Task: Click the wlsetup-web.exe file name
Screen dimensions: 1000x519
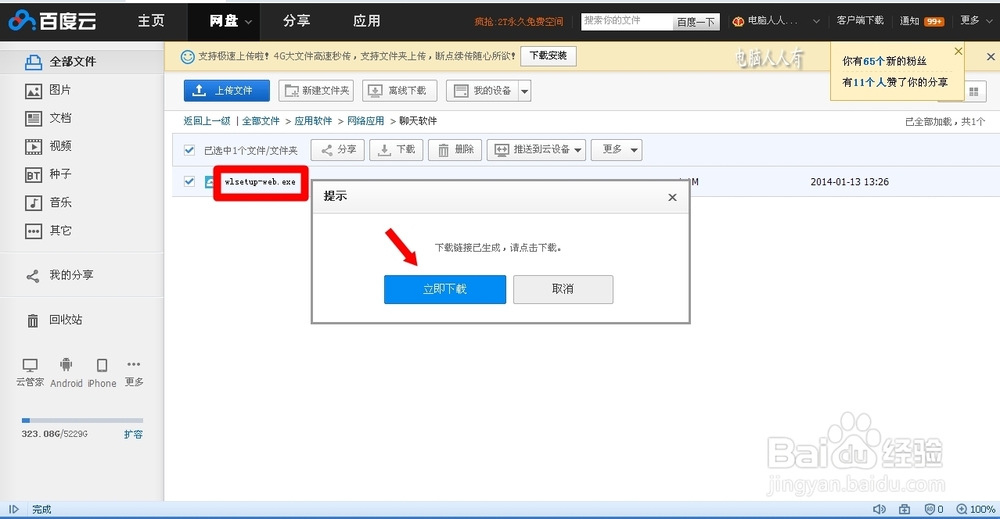Action: 260,182
